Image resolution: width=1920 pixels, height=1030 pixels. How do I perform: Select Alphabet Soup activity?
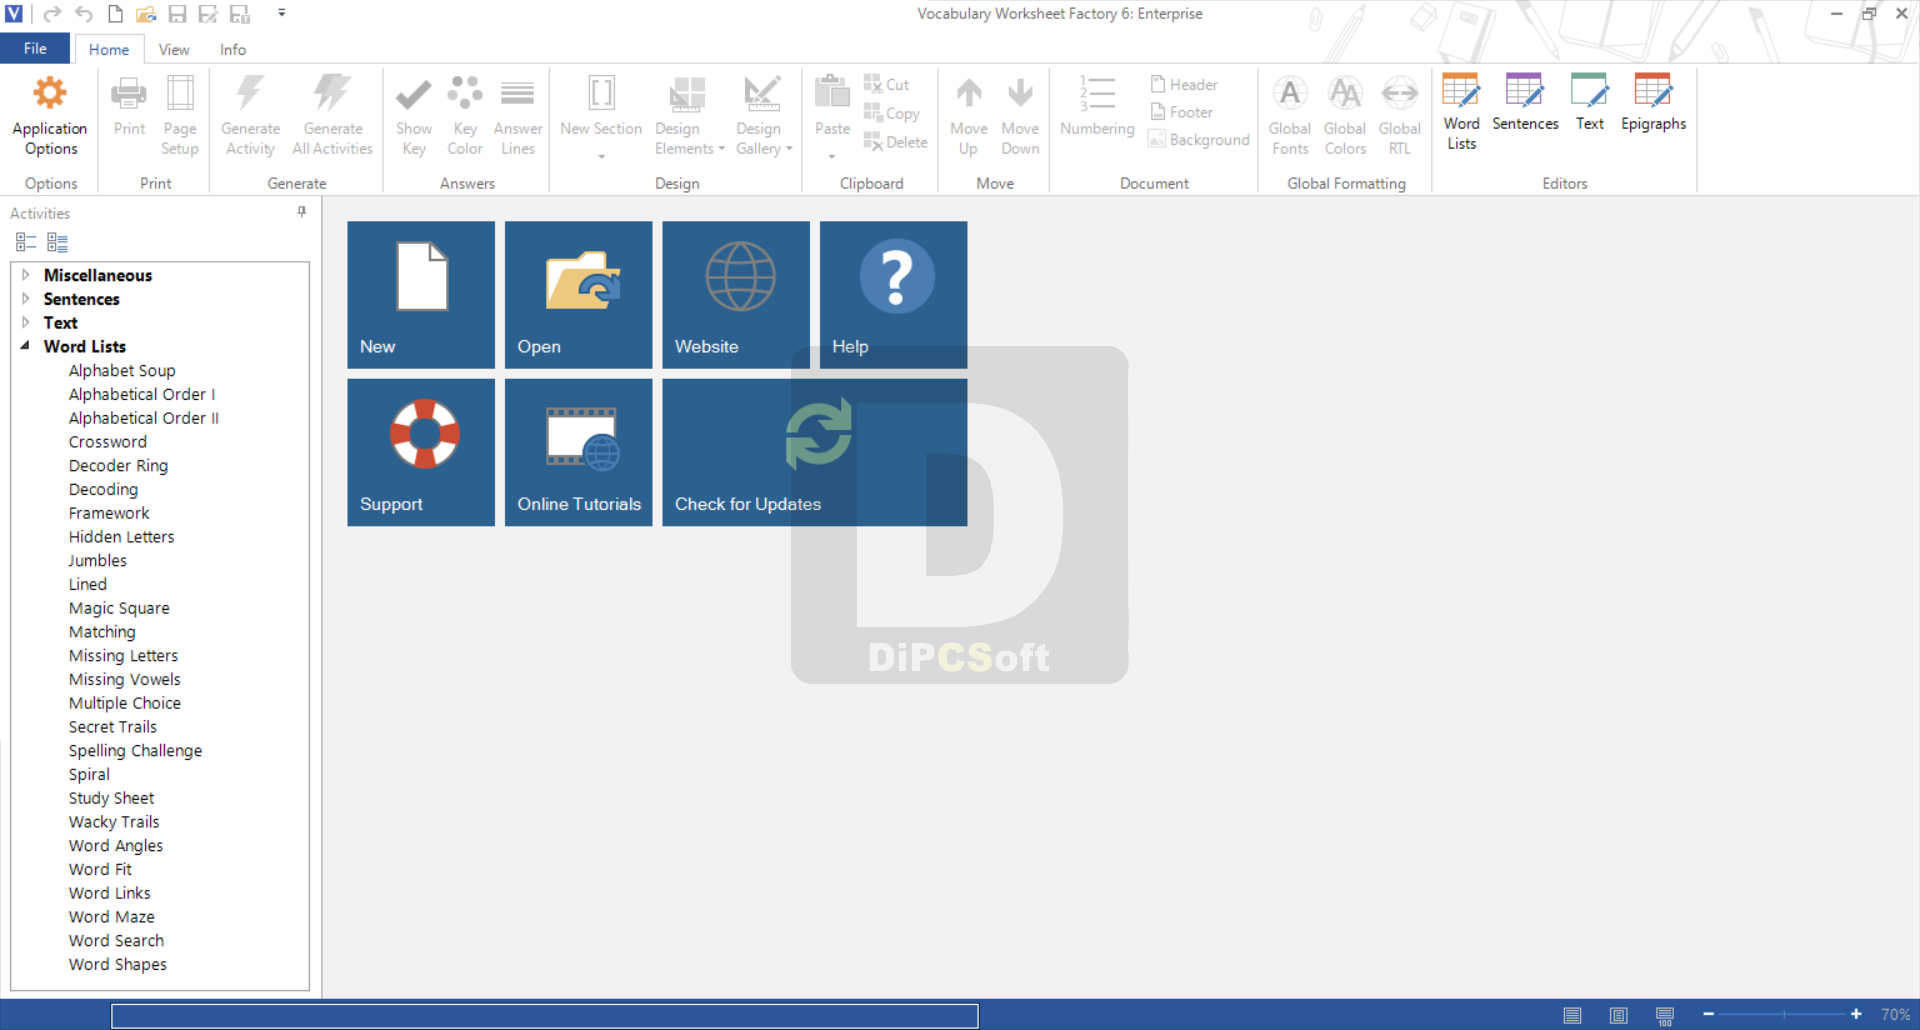tap(122, 370)
